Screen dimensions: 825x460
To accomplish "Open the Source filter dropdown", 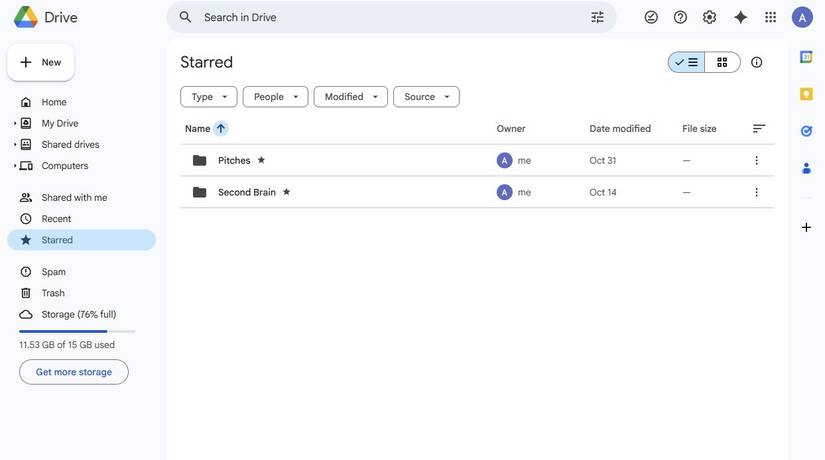I will pos(426,97).
